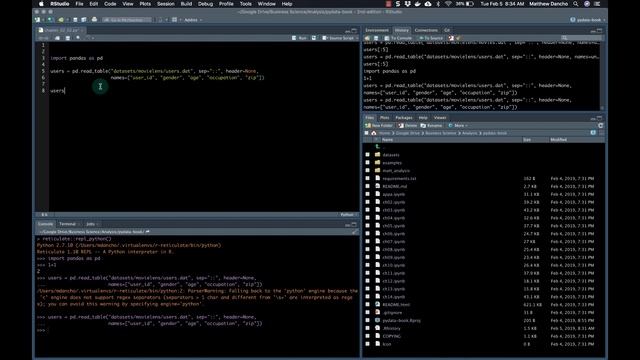Click the Delete button in Files pane
This screenshot has width=640, height=360.
(x=408, y=126)
